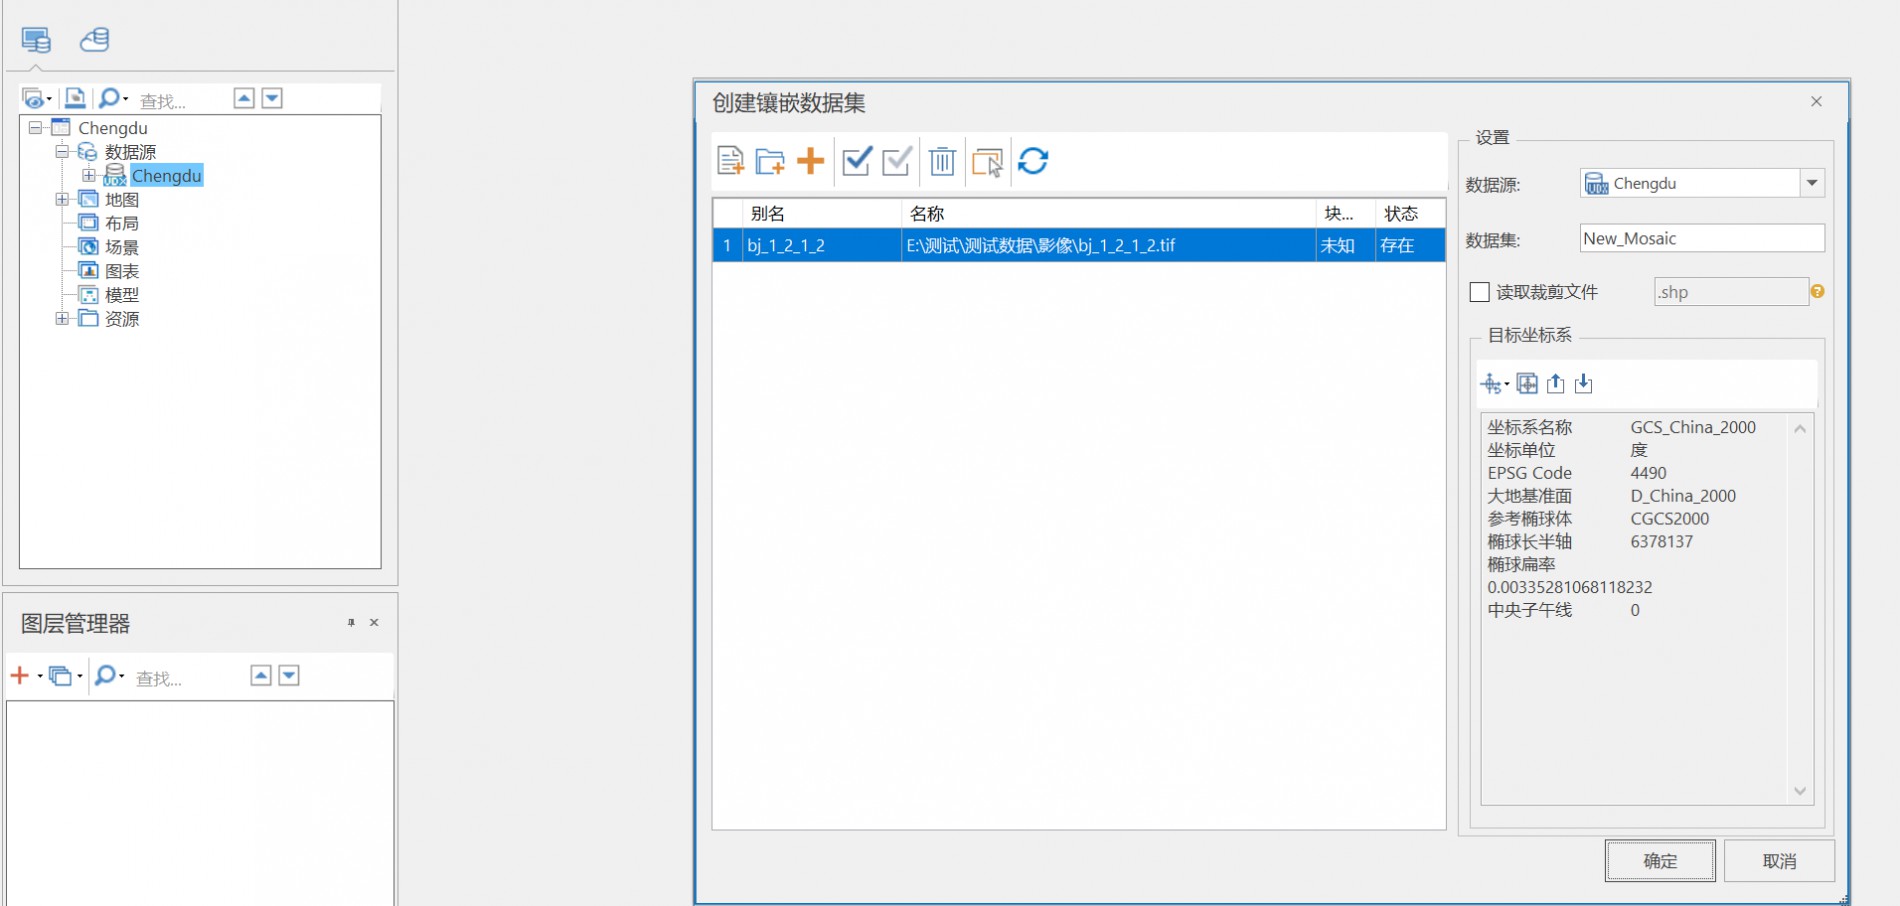1900x906 pixels.
Task: Click the trash delete icon
Action: click(x=942, y=161)
